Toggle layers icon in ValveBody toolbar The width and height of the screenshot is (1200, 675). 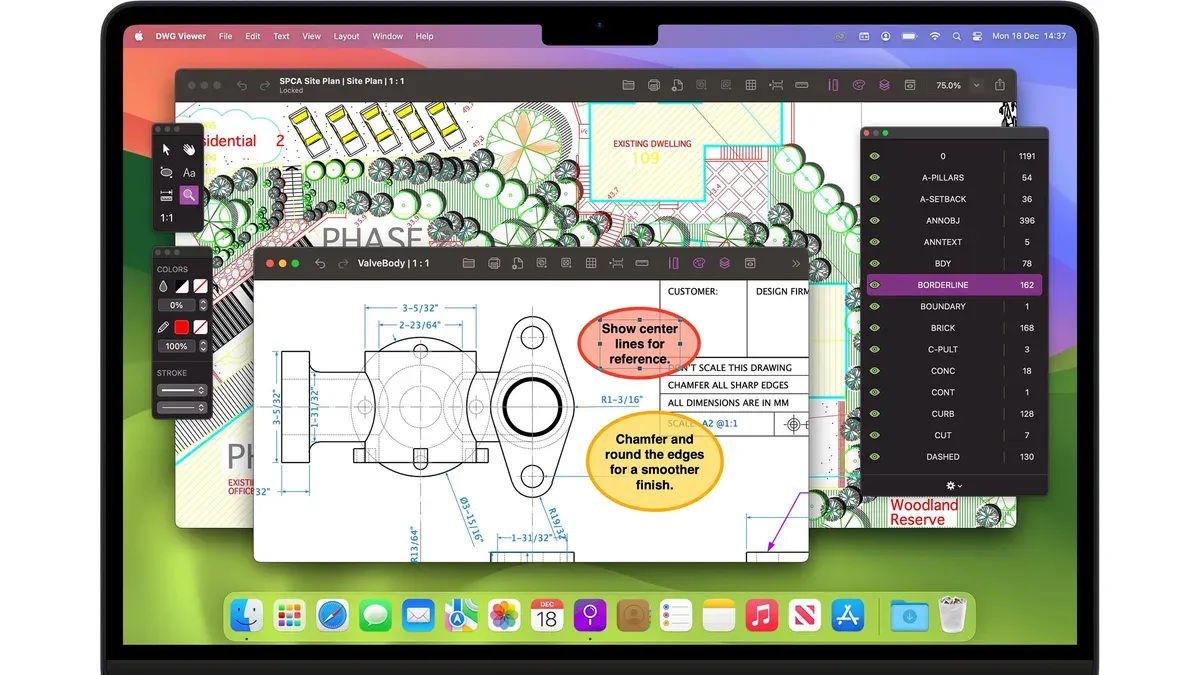[x=724, y=263]
